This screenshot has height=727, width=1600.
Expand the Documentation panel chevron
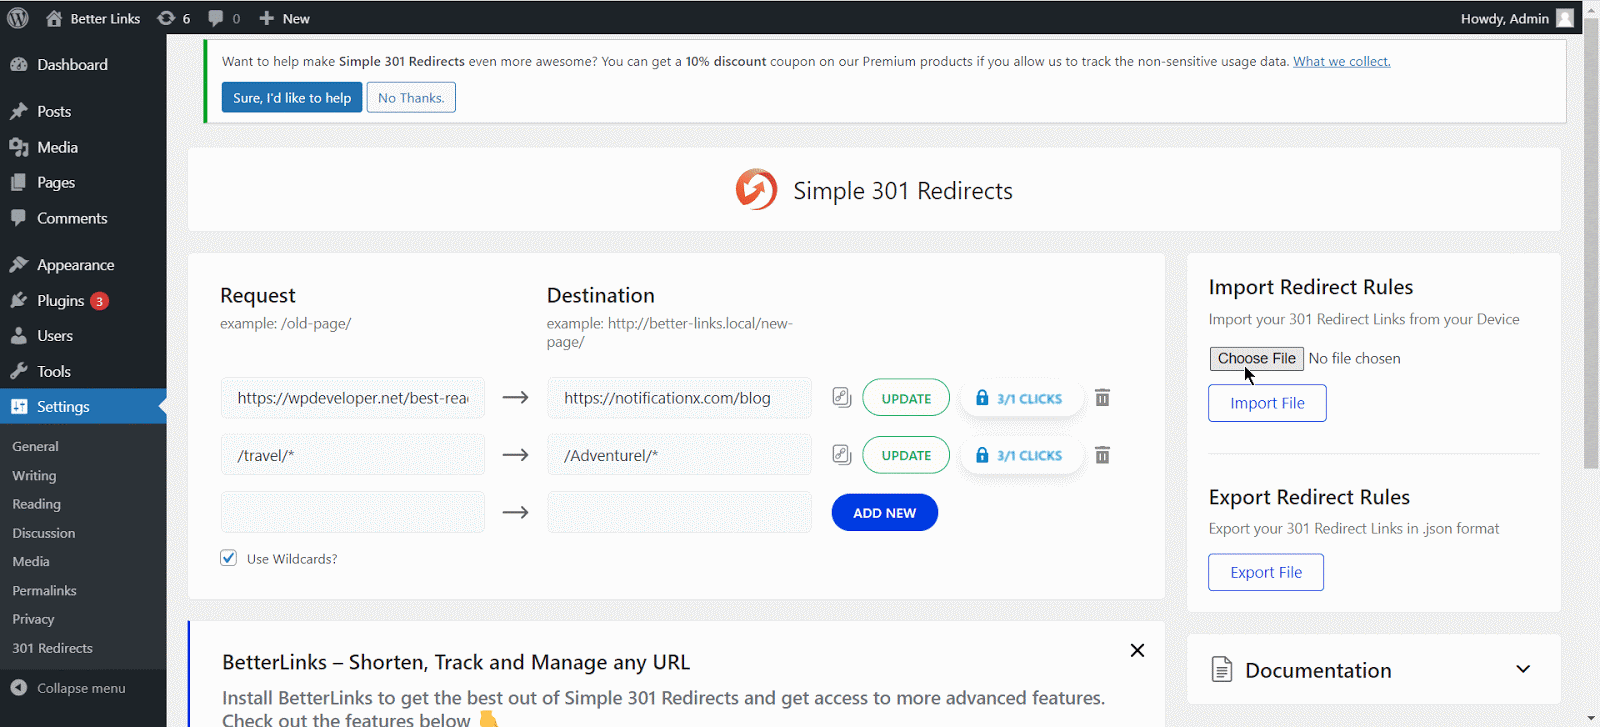tap(1523, 669)
